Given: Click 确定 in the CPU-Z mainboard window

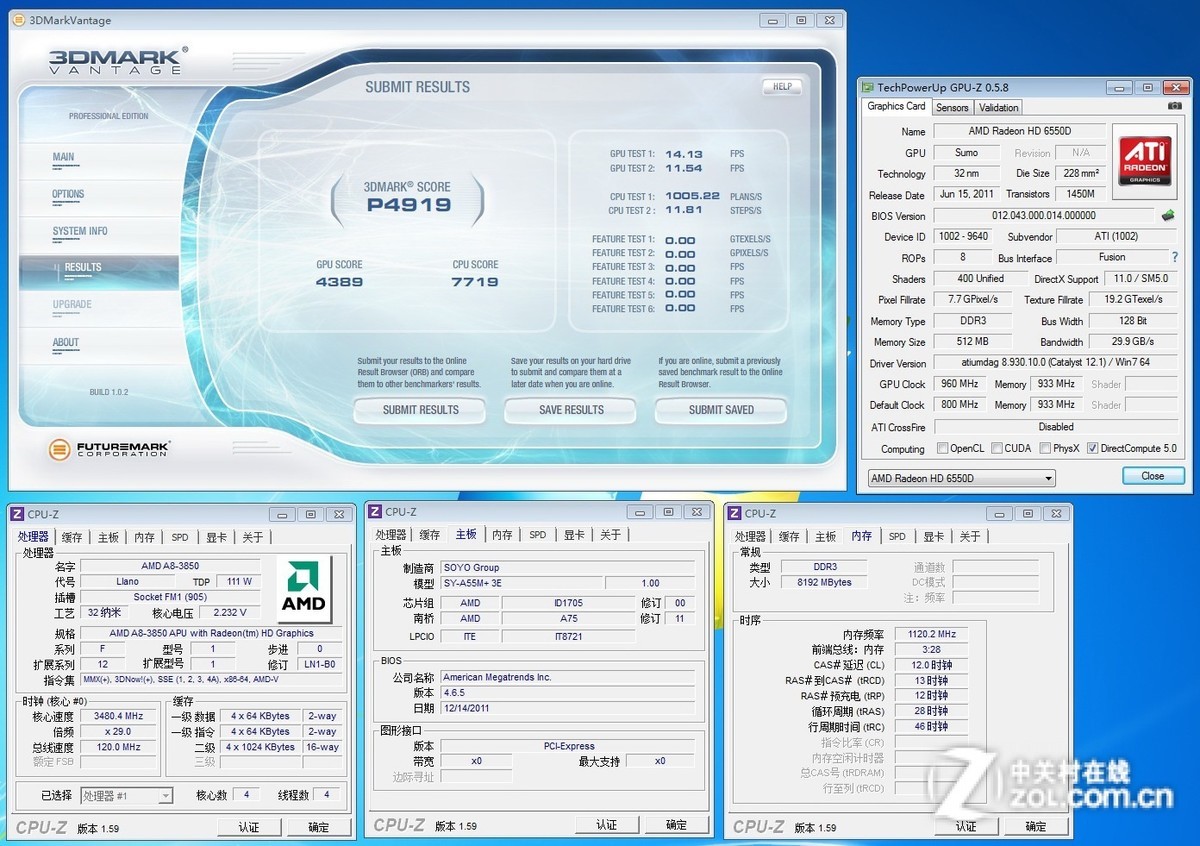Looking at the screenshot, I should point(677,825).
